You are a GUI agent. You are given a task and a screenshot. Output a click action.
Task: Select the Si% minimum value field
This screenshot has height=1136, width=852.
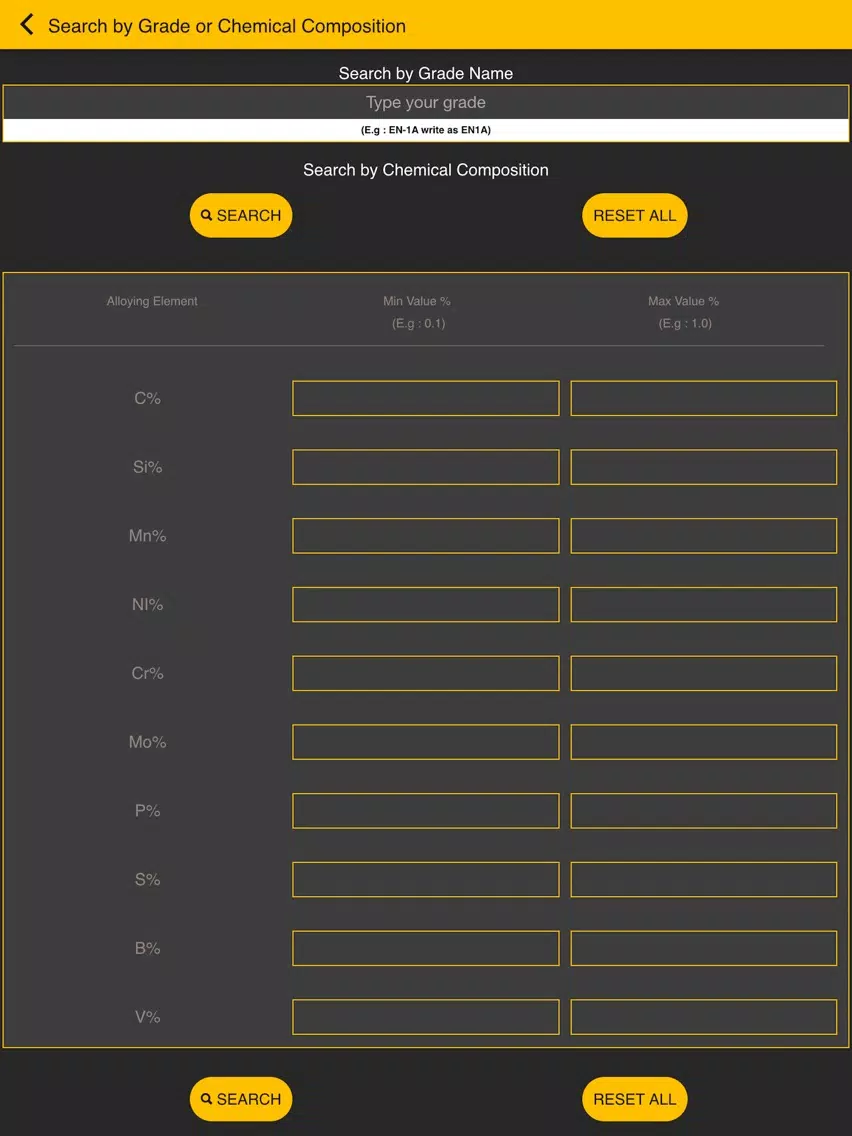coord(426,467)
